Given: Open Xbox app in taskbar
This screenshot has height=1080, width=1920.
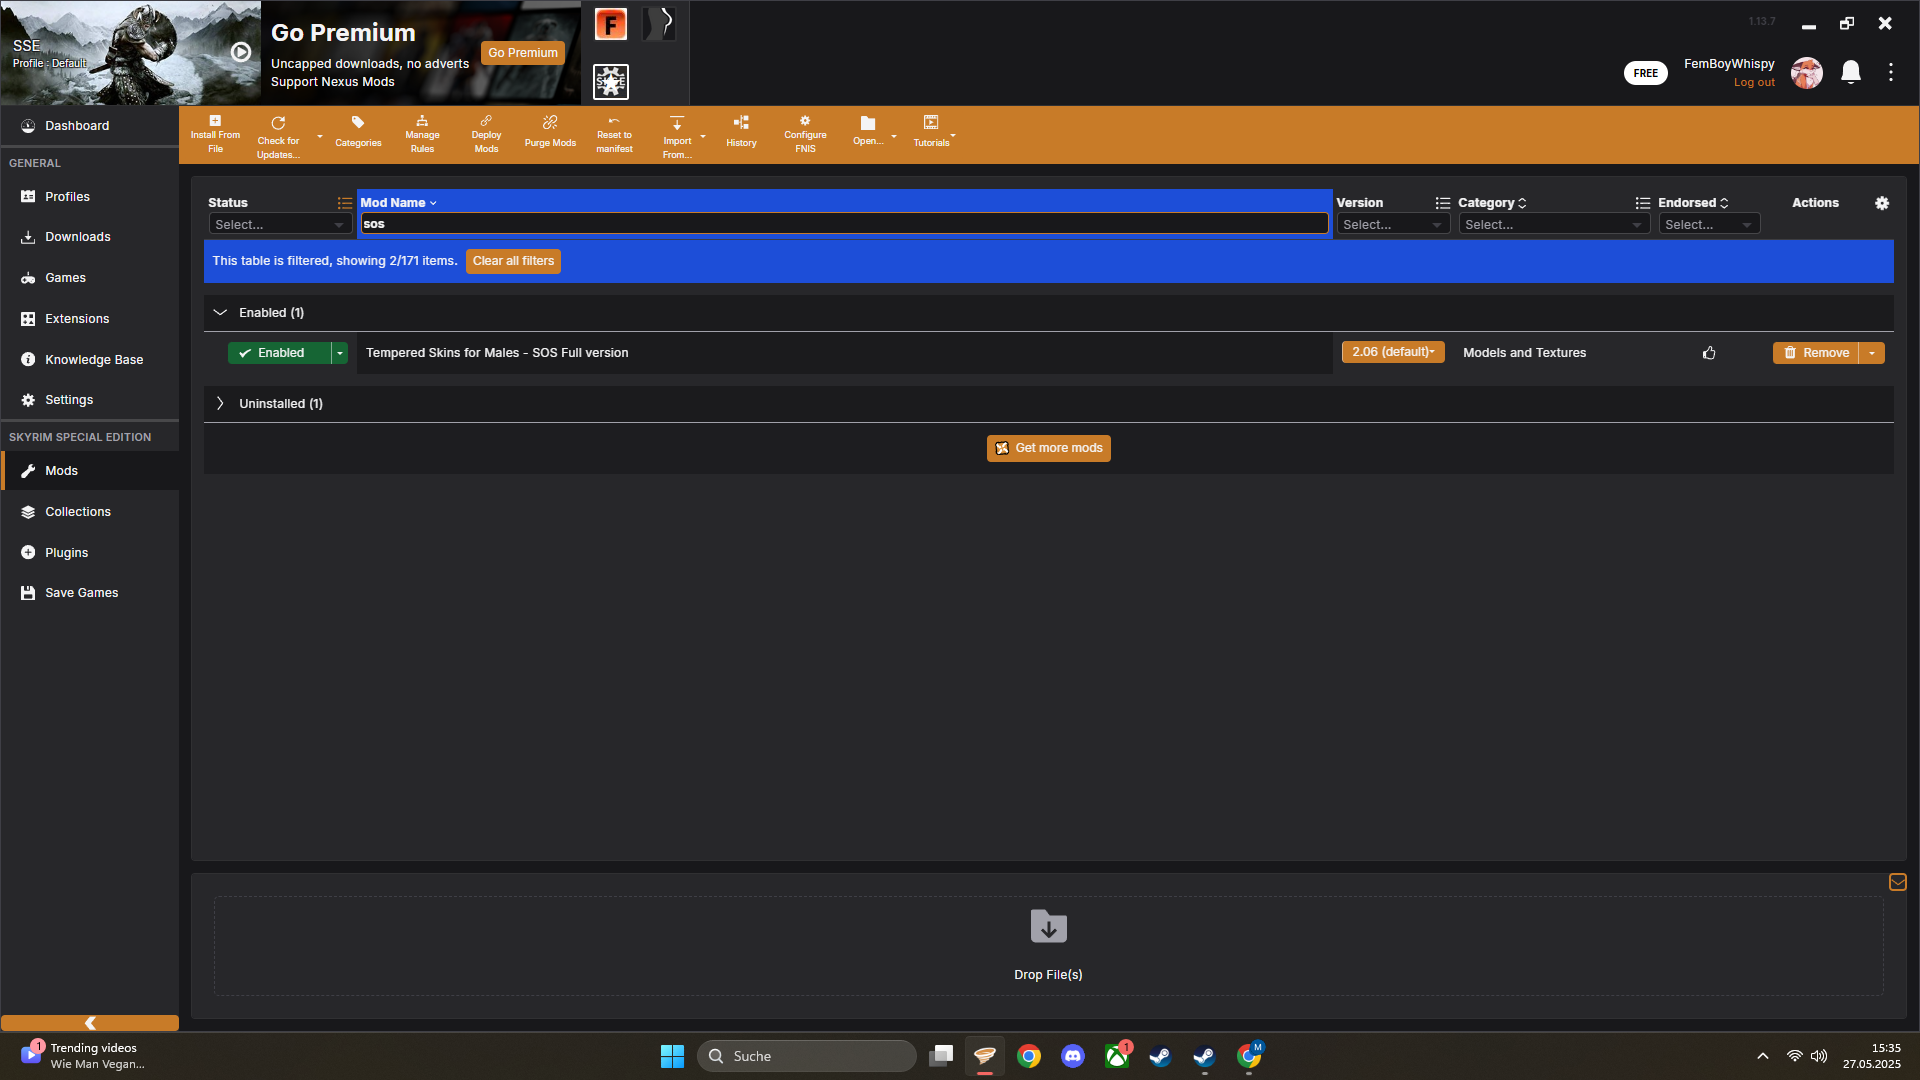Looking at the screenshot, I should click(1117, 1056).
